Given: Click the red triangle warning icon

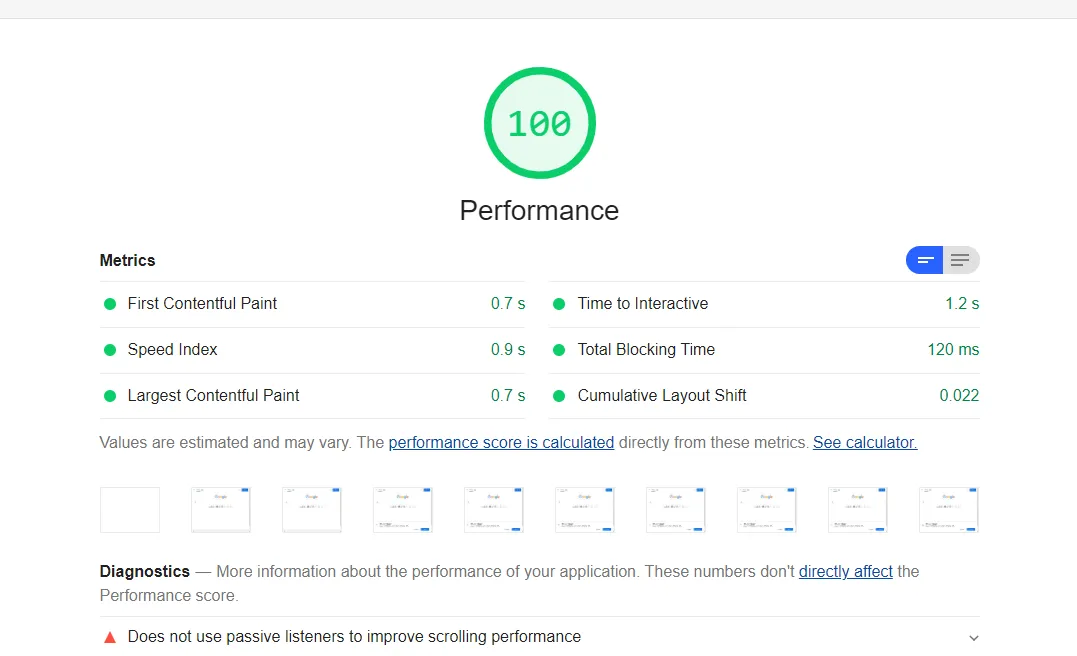Looking at the screenshot, I should click(110, 637).
